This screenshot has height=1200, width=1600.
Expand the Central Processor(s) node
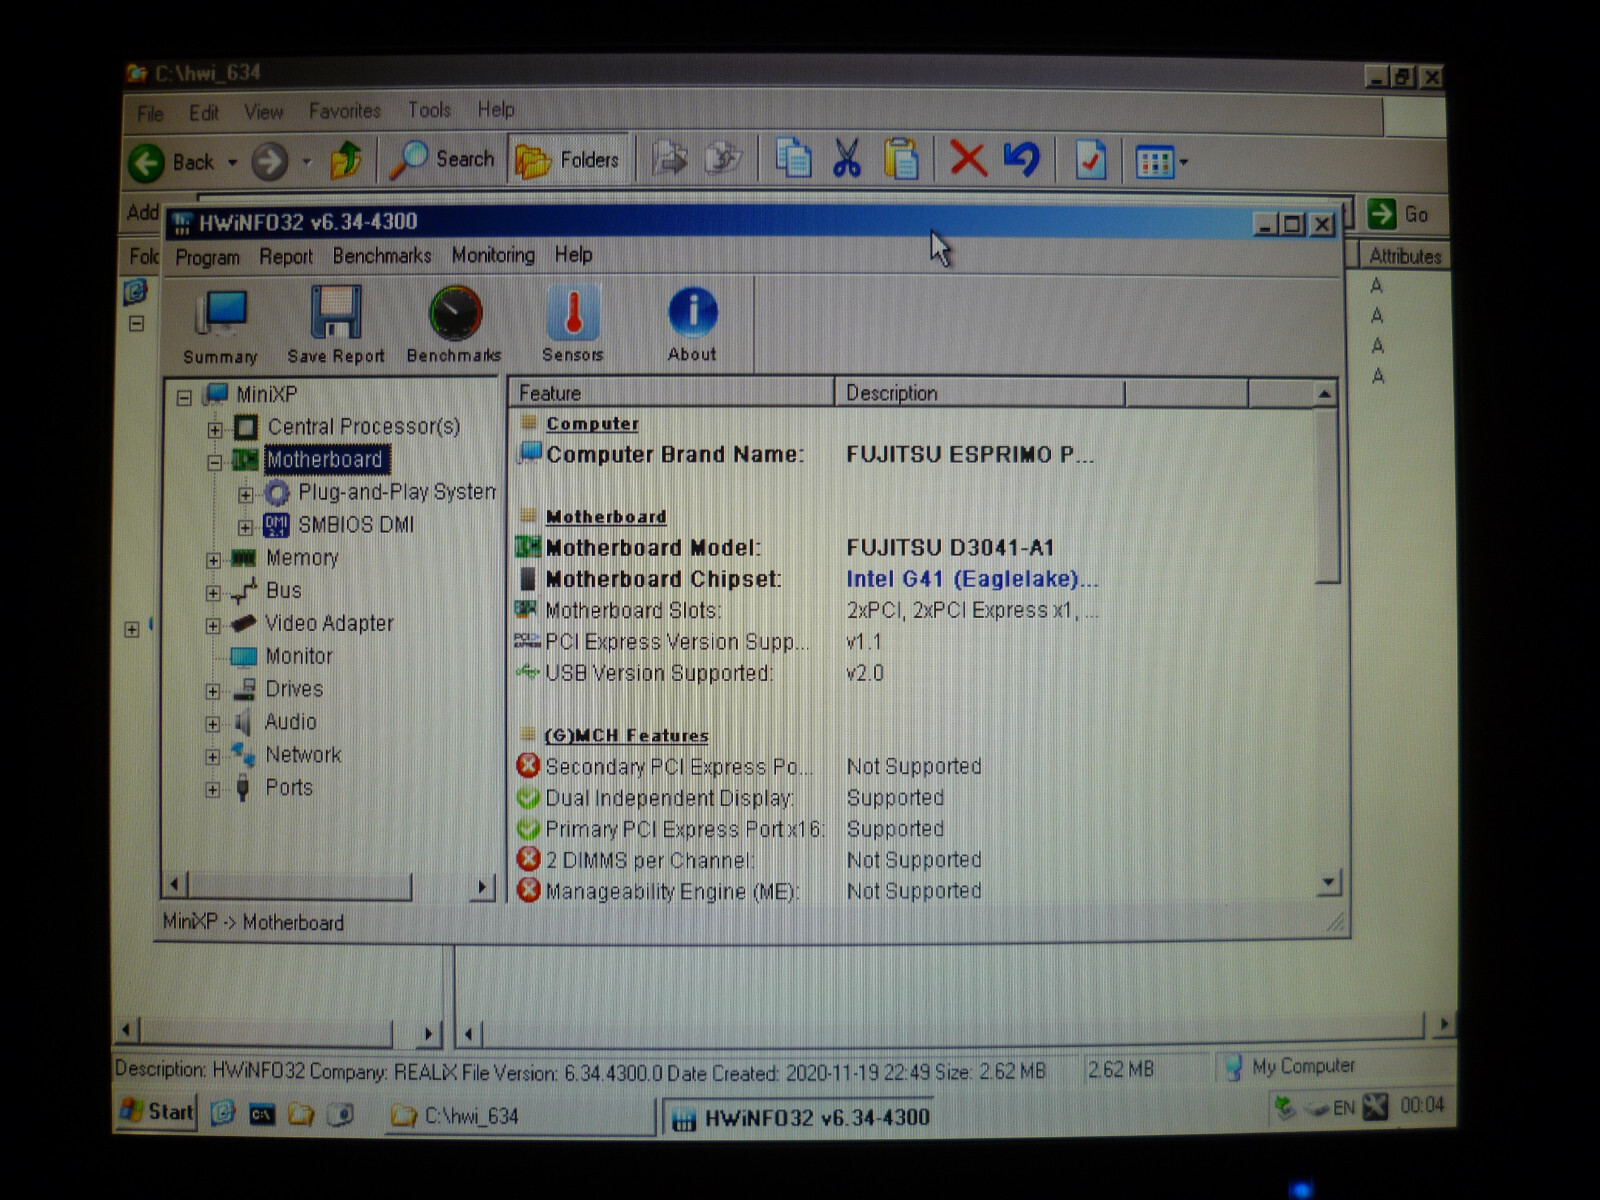pos(214,430)
